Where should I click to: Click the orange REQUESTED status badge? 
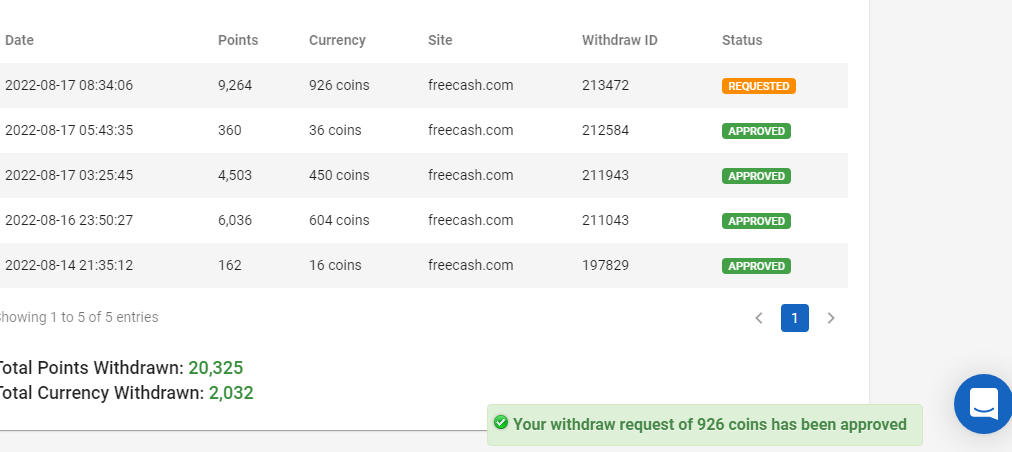coord(758,86)
